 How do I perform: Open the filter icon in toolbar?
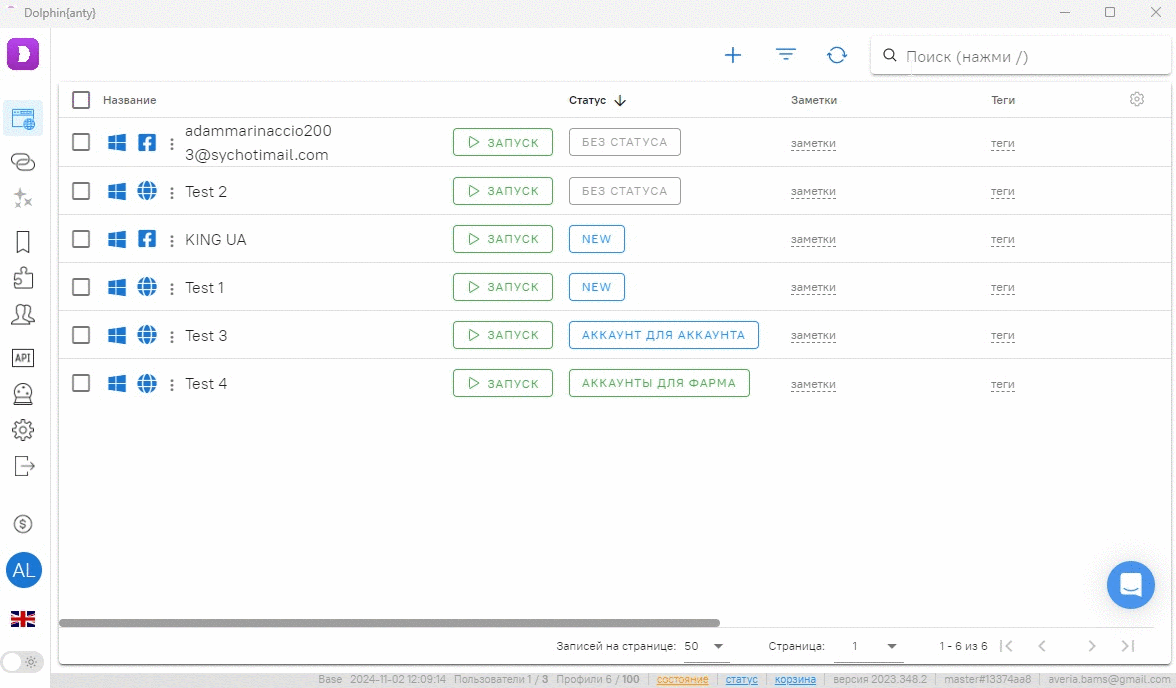pos(786,55)
